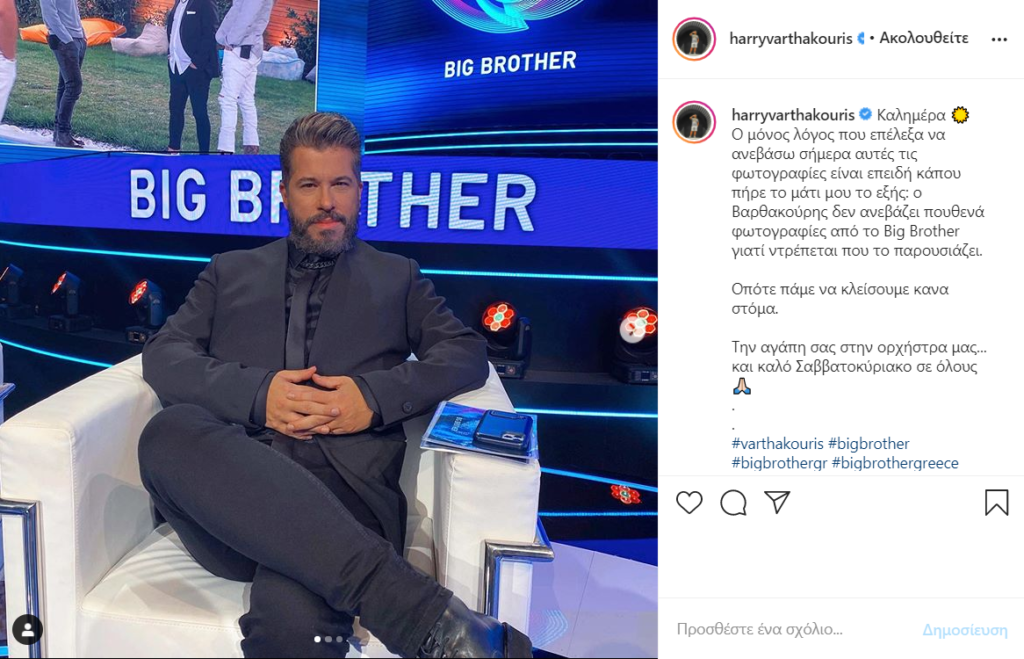
Task: Click the main Big Brother photo
Action: pos(328,329)
